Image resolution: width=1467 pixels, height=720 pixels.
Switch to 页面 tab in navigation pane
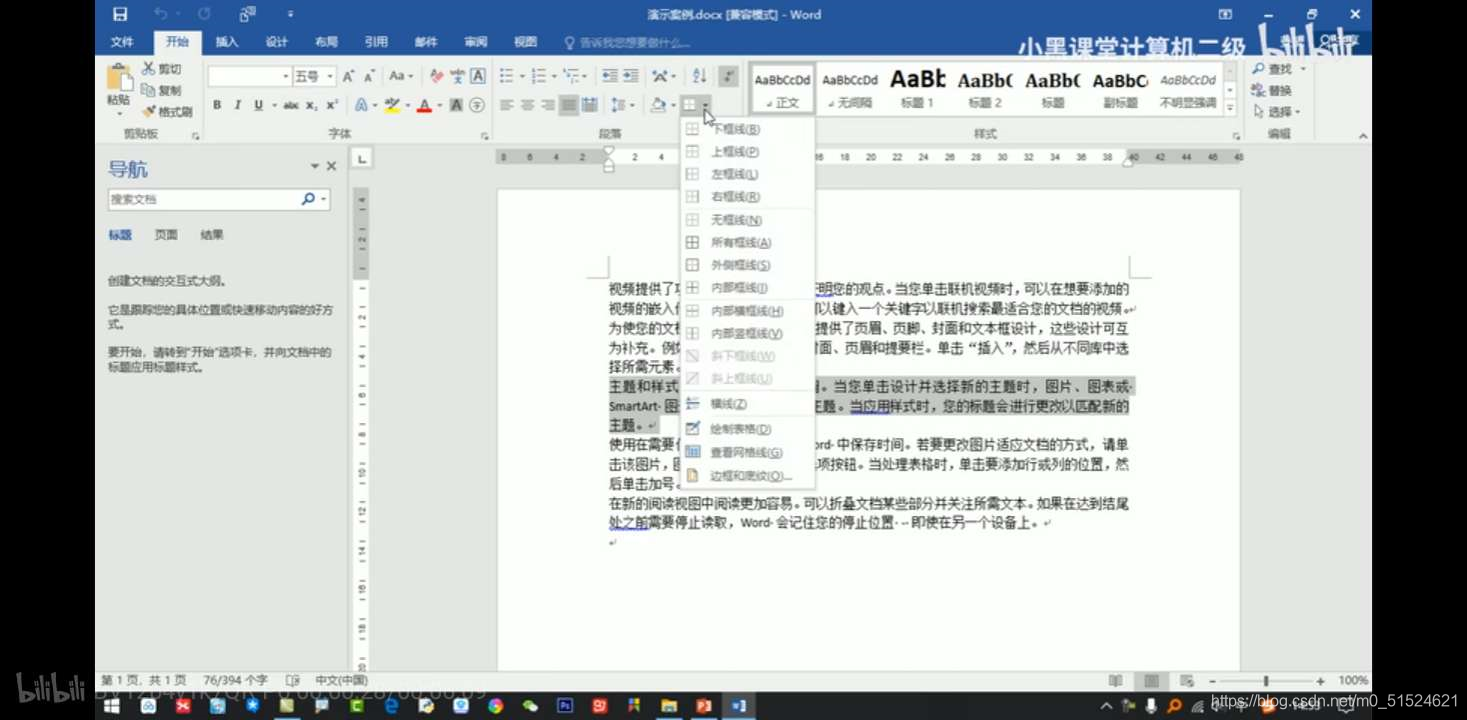tap(166, 235)
